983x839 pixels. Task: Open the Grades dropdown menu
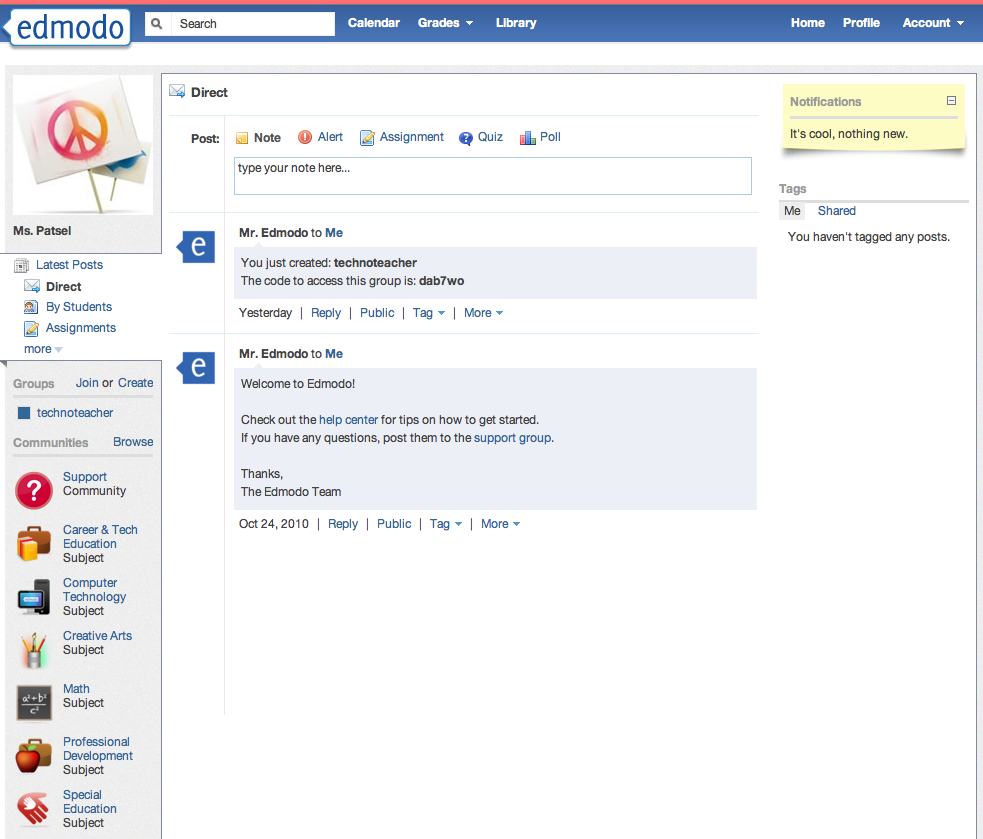[x=445, y=23]
